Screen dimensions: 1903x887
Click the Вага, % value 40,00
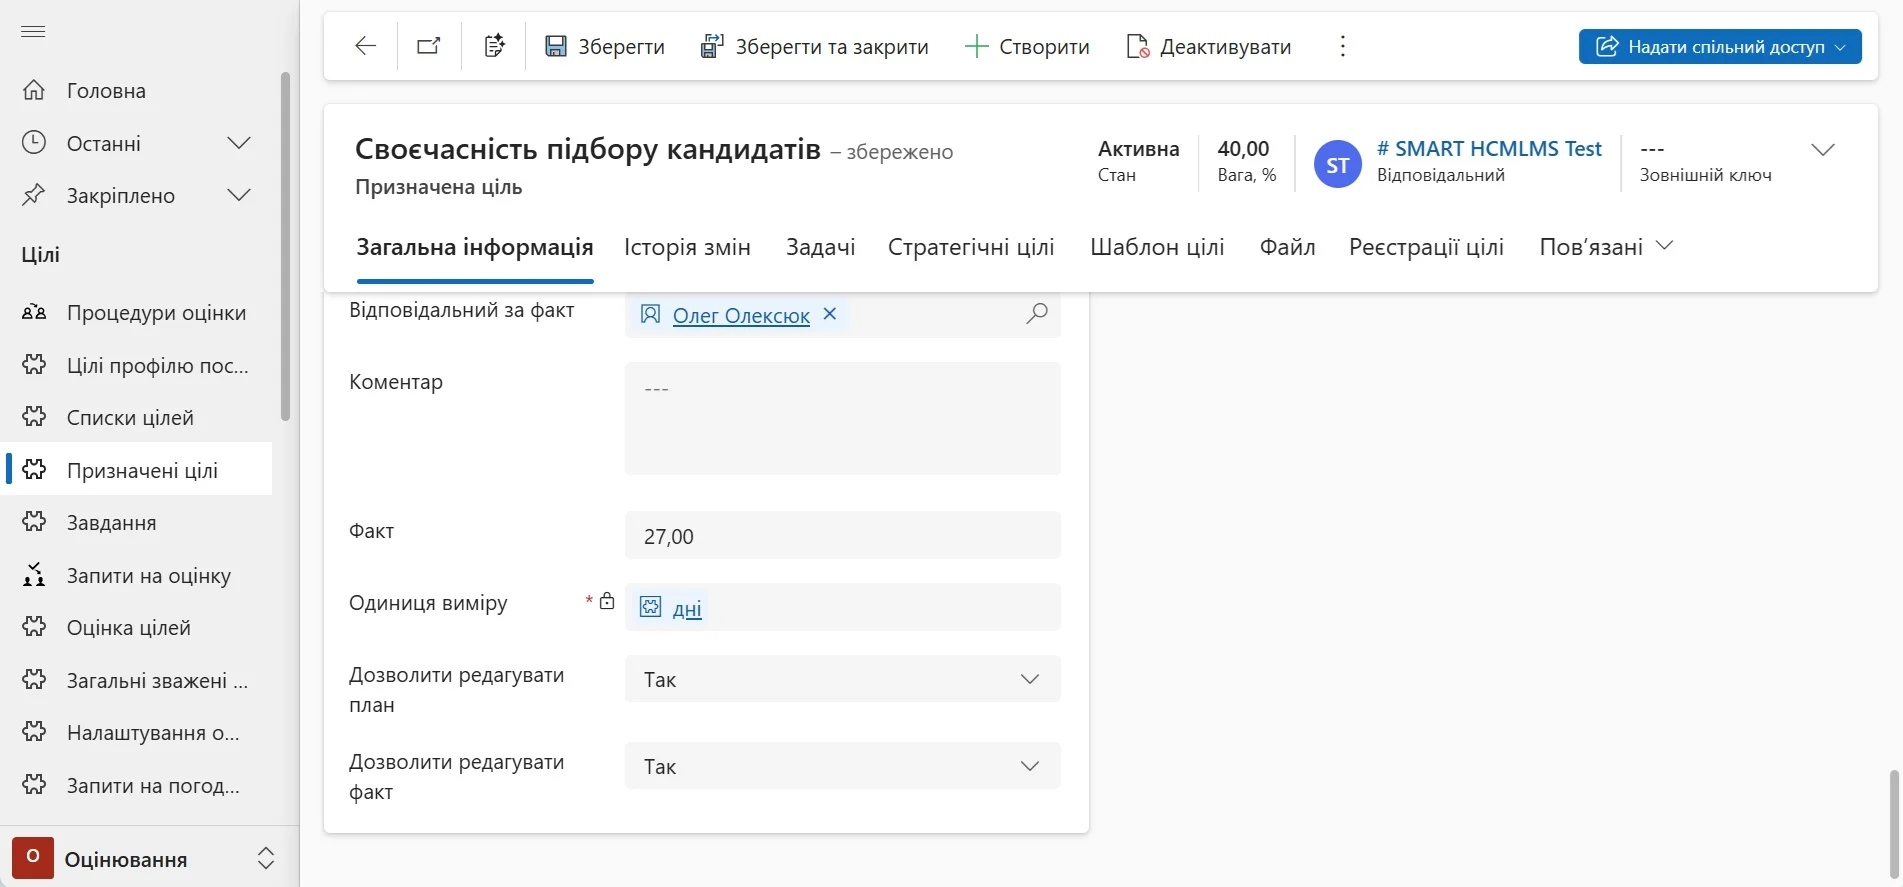tap(1243, 149)
